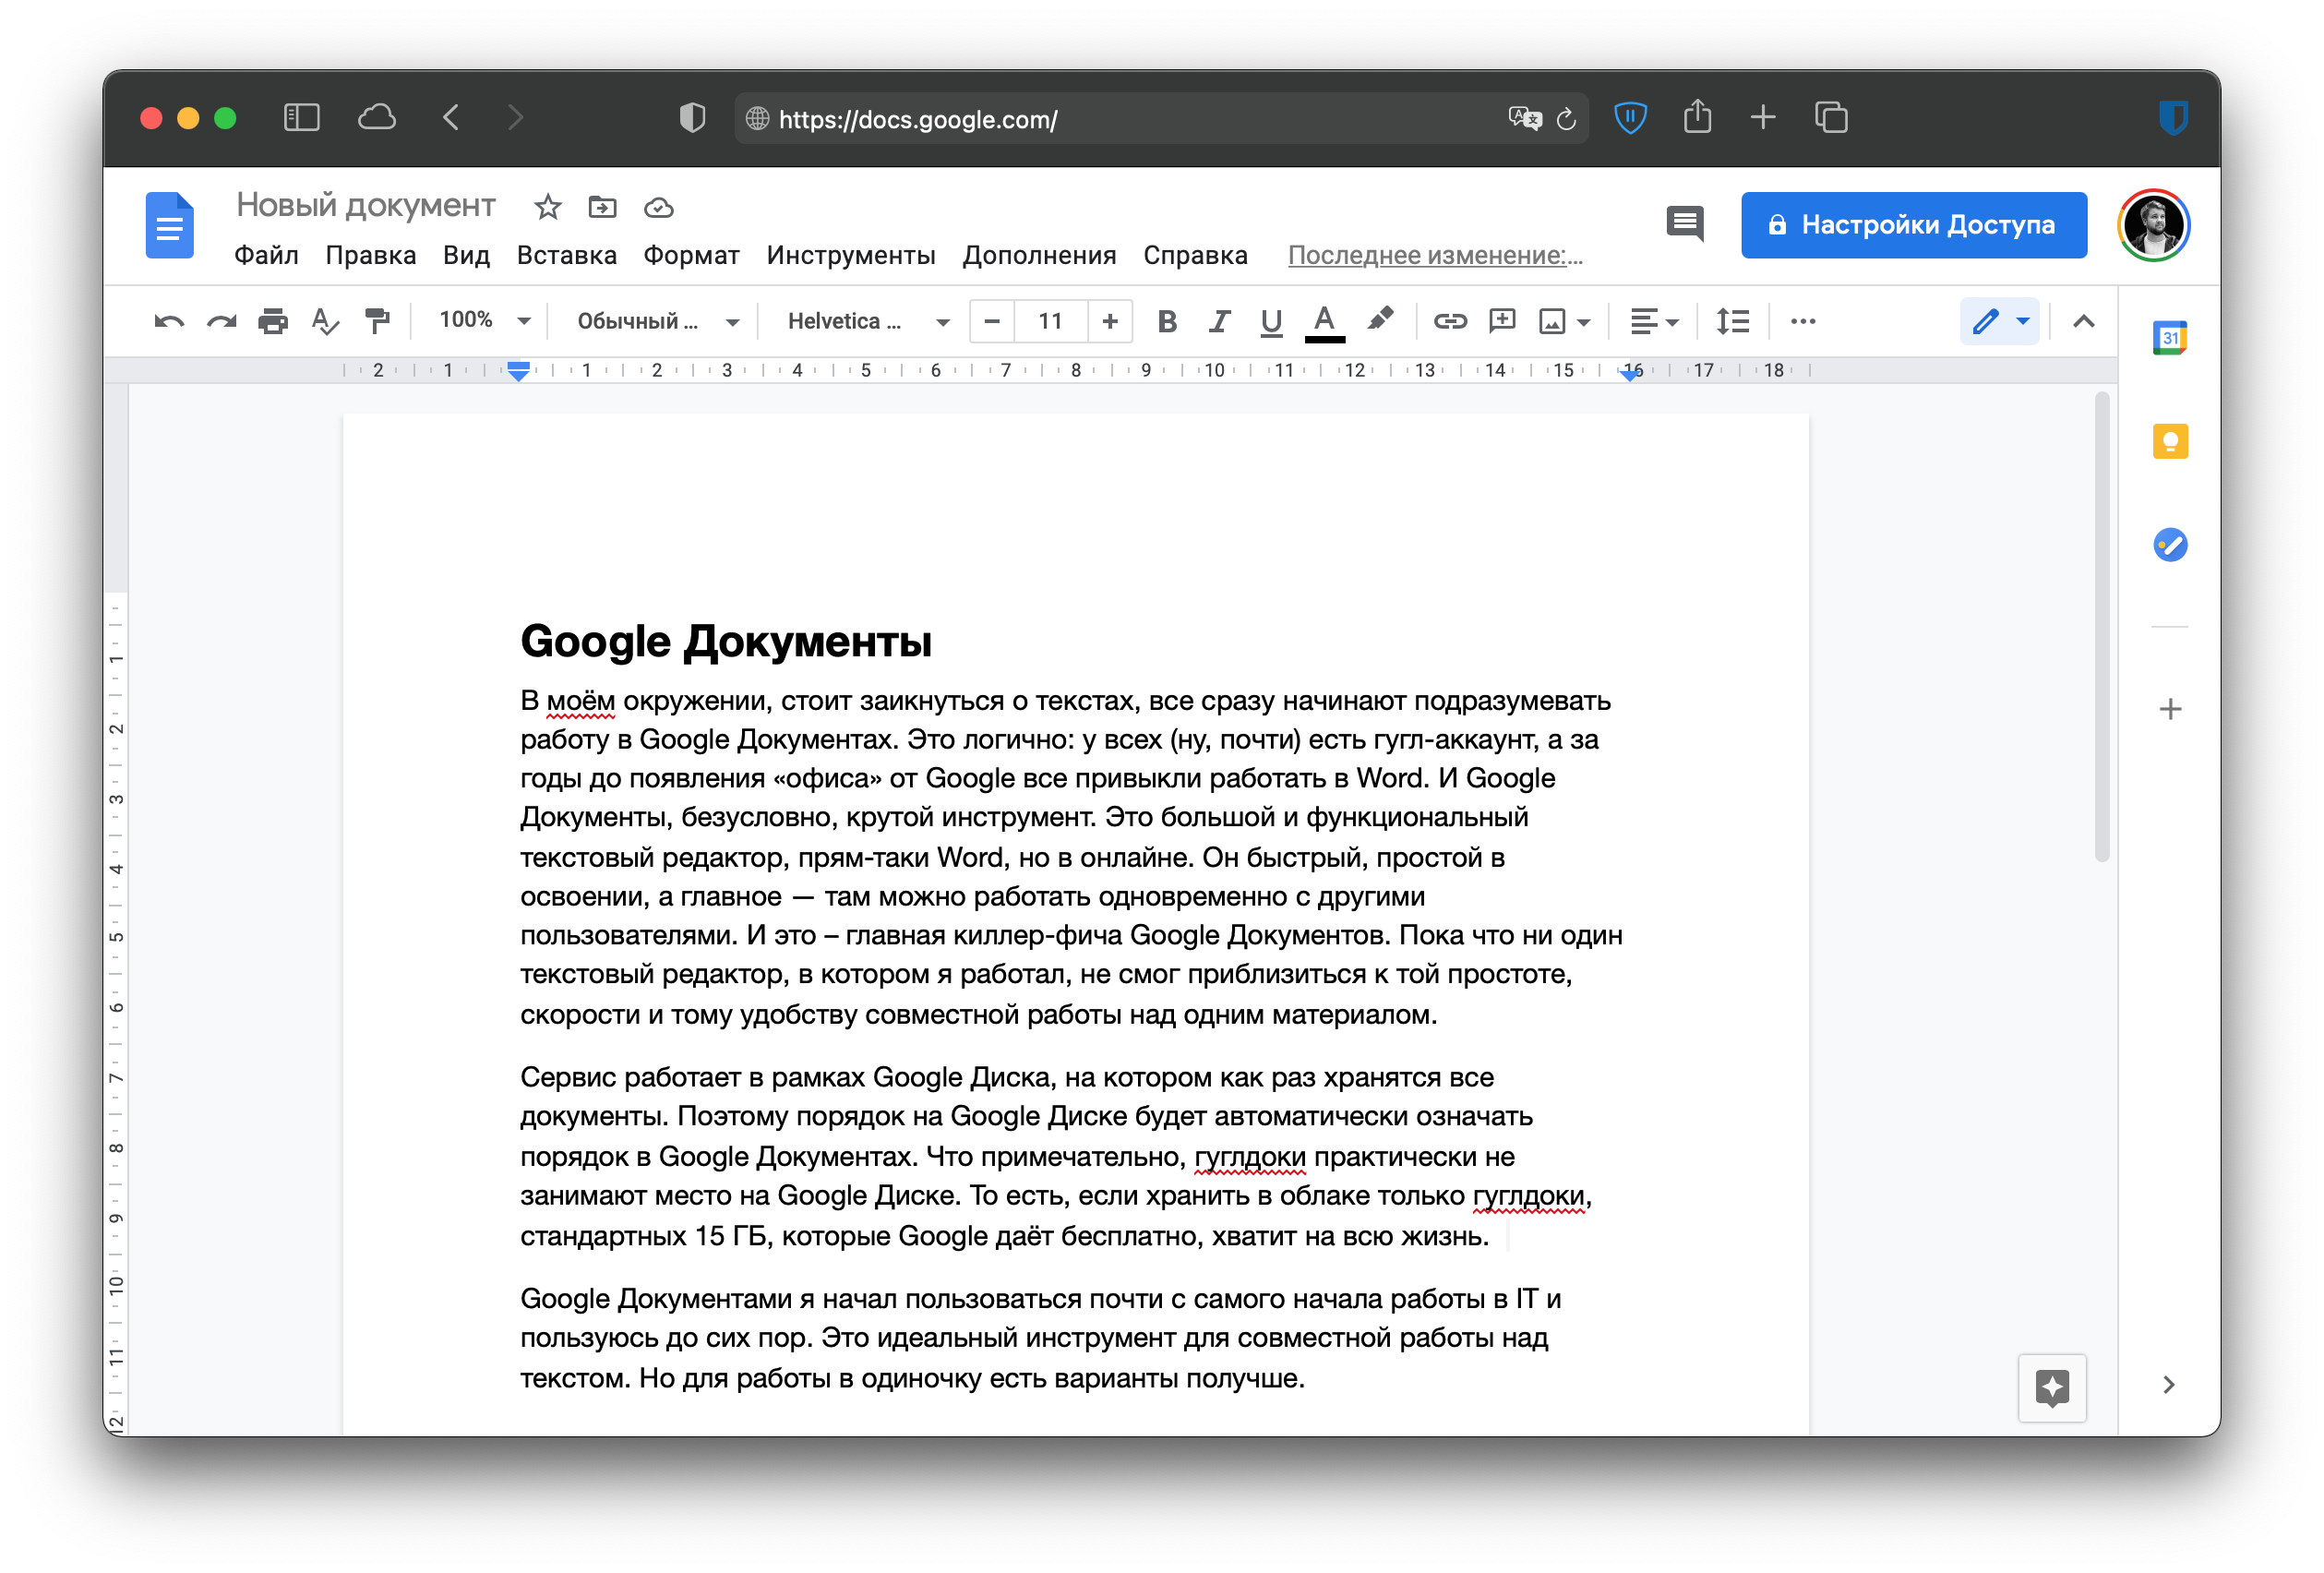Image resolution: width=2324 pixels, height=1573 pixels.
Task: Go to Docs home via blue document logo
Action: coord(169,225)
